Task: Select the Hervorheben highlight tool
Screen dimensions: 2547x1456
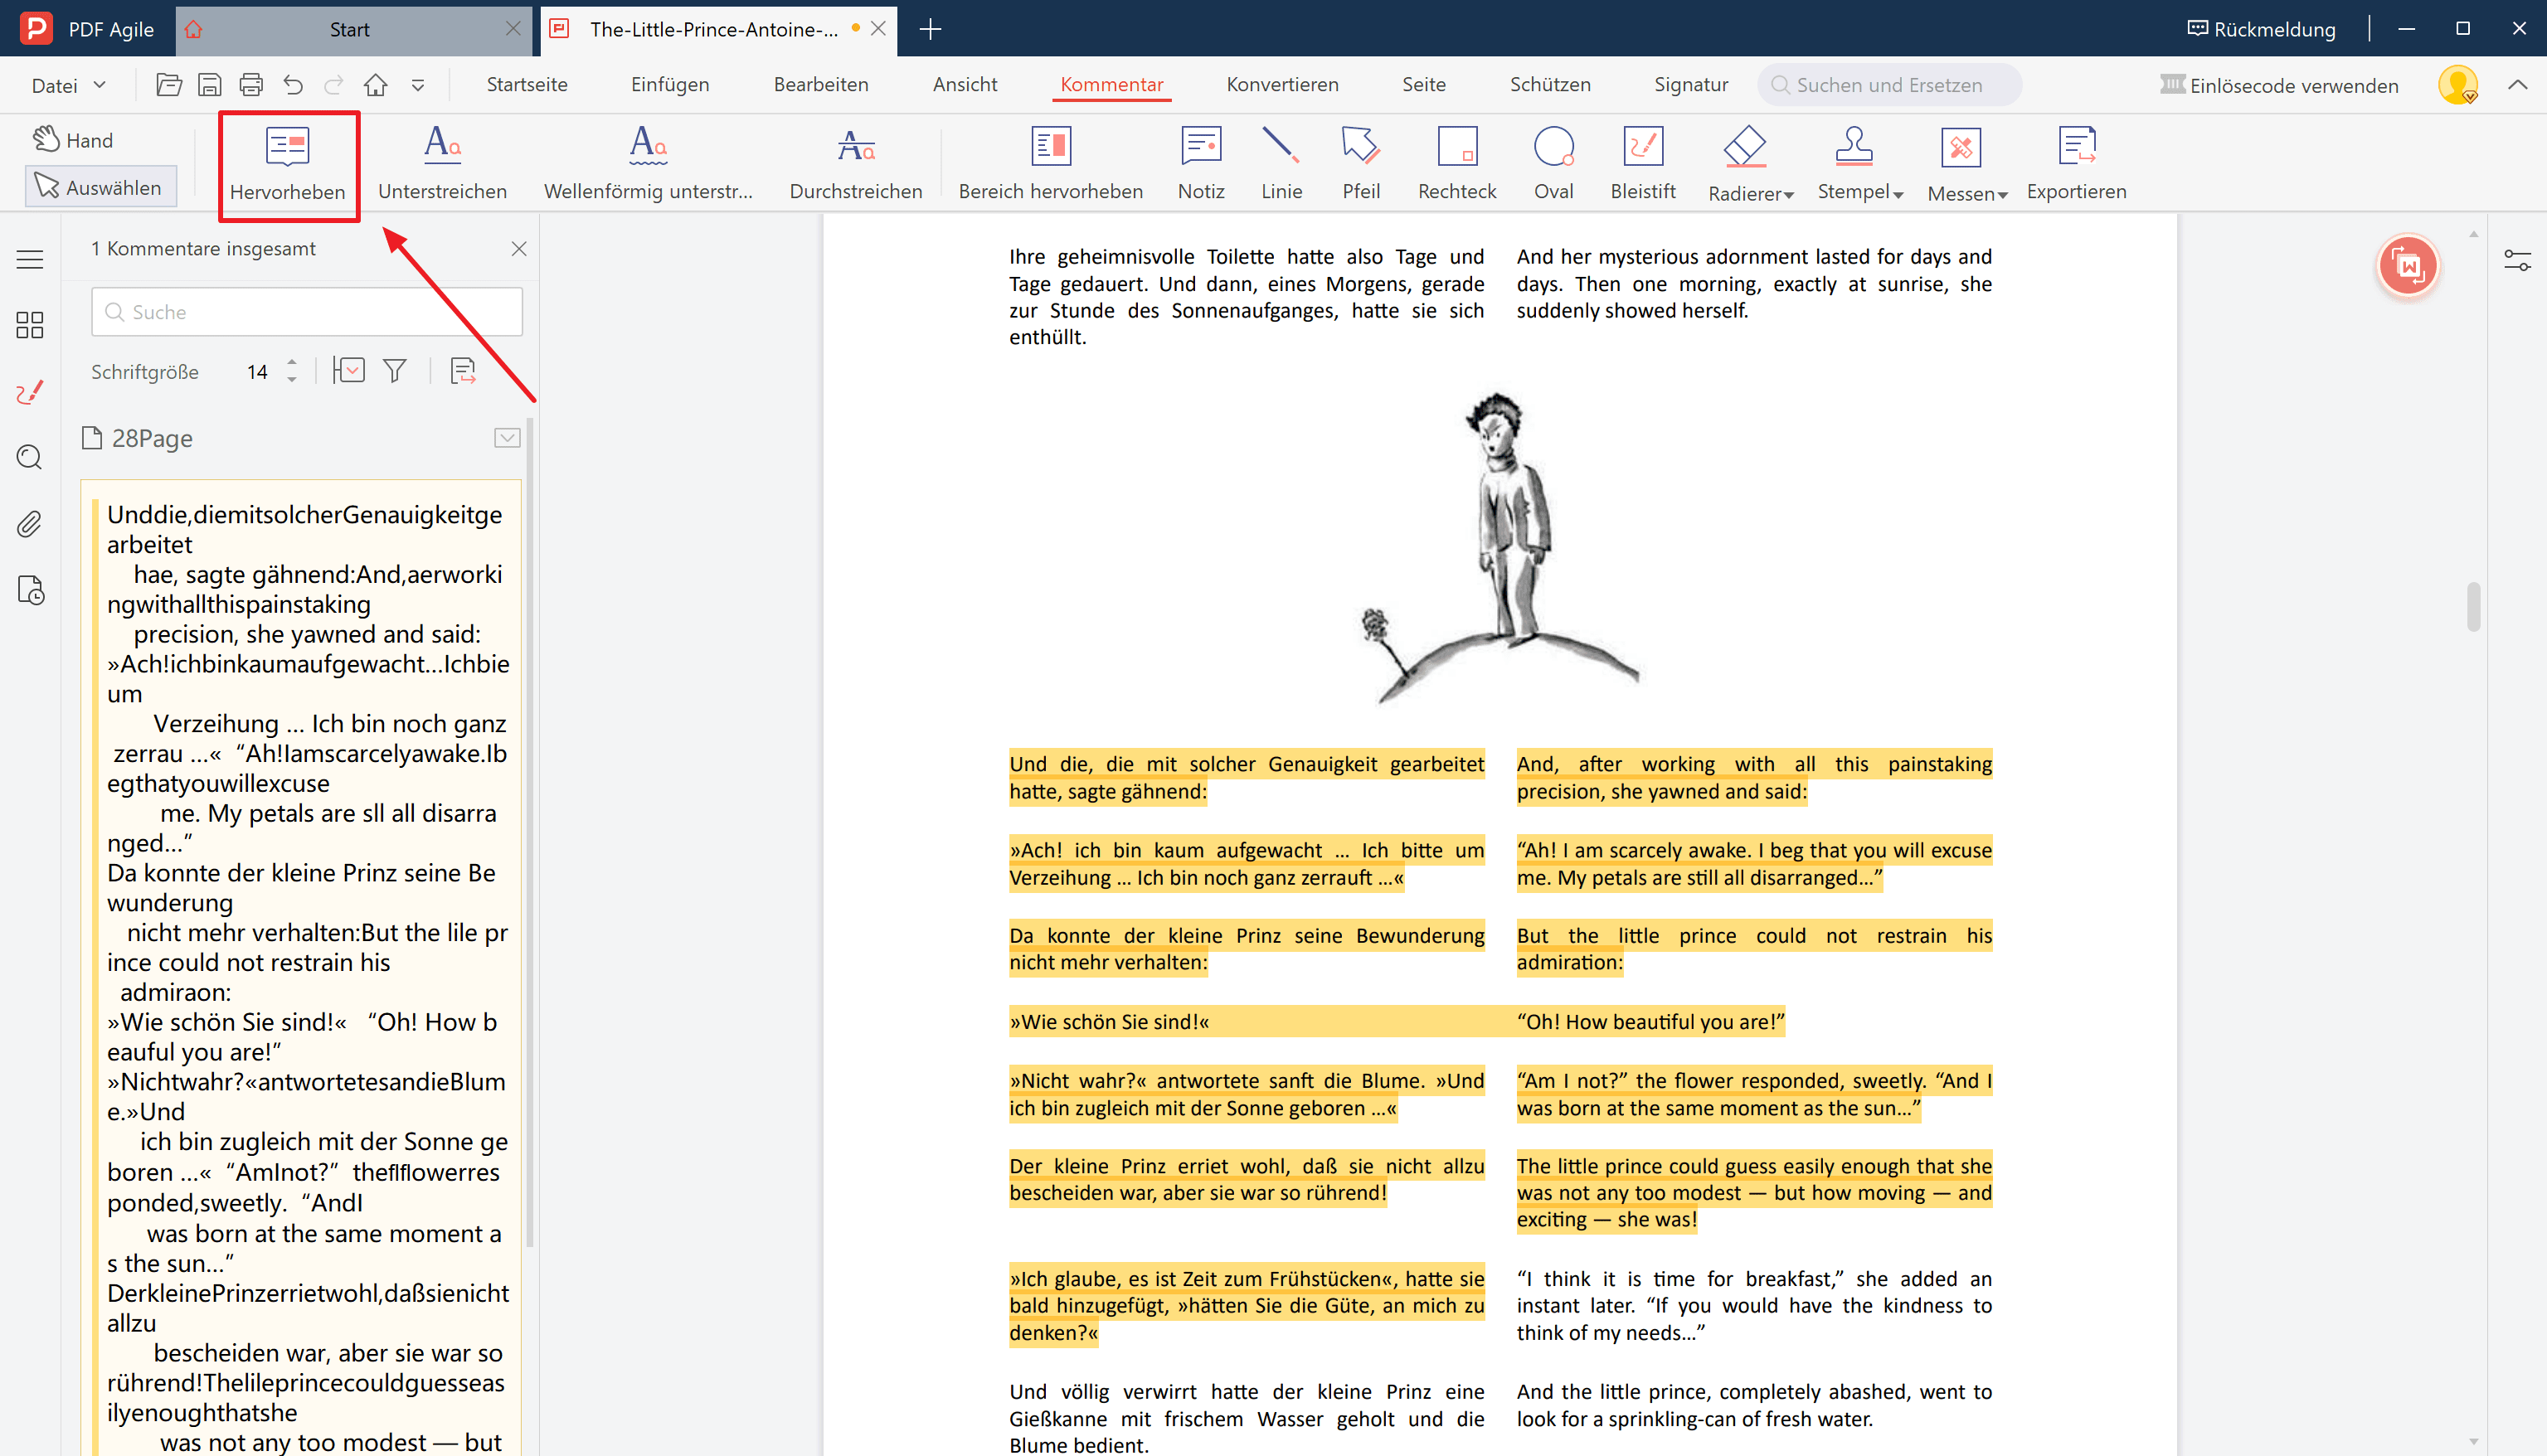Action: (x=288, y=163)
